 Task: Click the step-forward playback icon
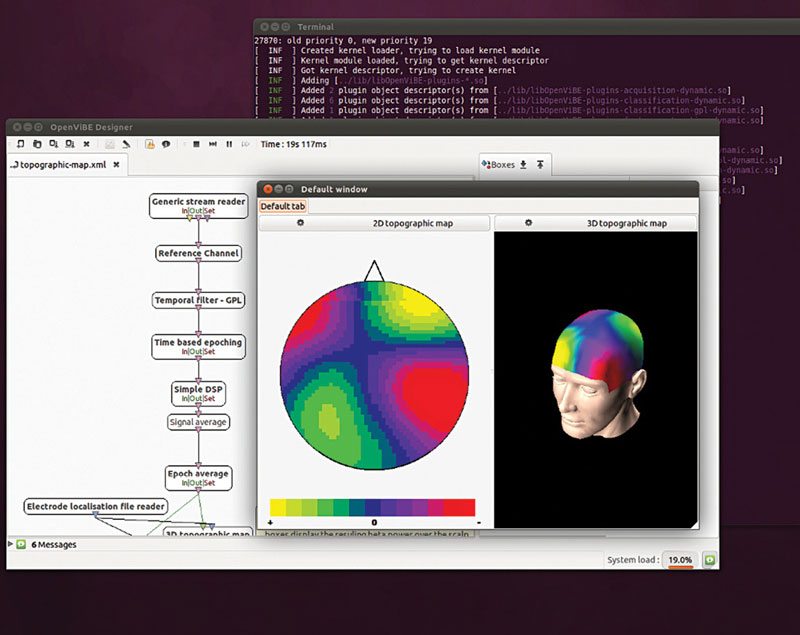pyautogui.click(x=212, y=144)
